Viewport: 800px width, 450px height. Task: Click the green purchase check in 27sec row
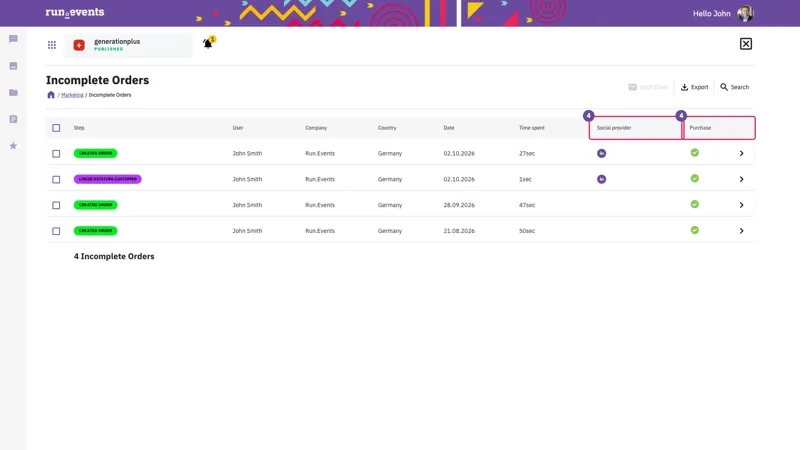point(694,153)
